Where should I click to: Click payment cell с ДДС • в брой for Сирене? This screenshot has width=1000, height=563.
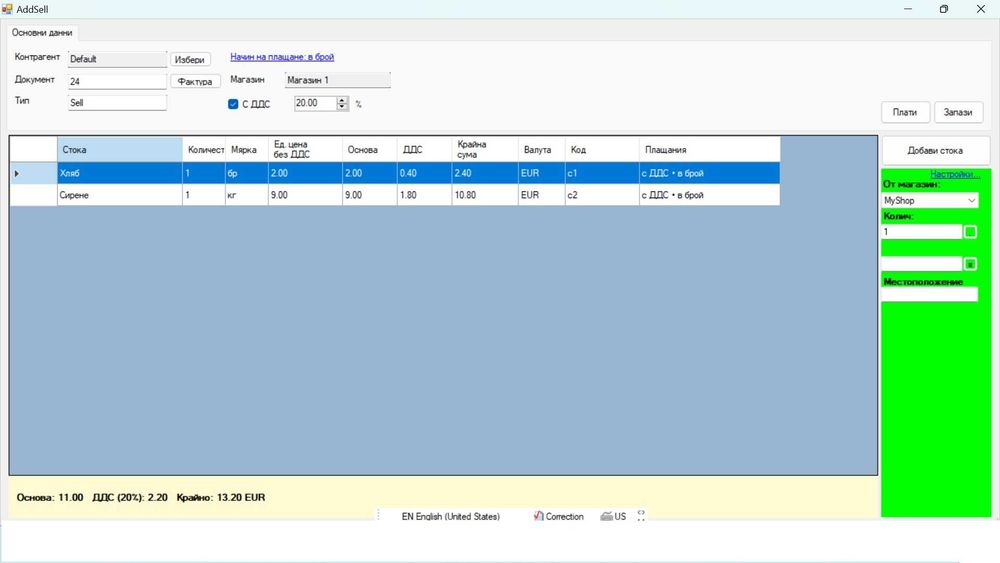[709, 195]
